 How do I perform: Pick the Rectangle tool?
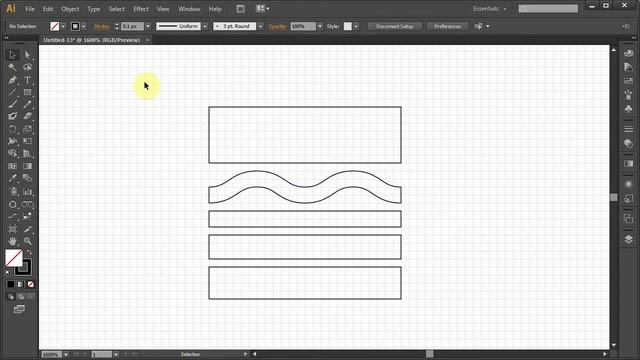pos(27,92)
